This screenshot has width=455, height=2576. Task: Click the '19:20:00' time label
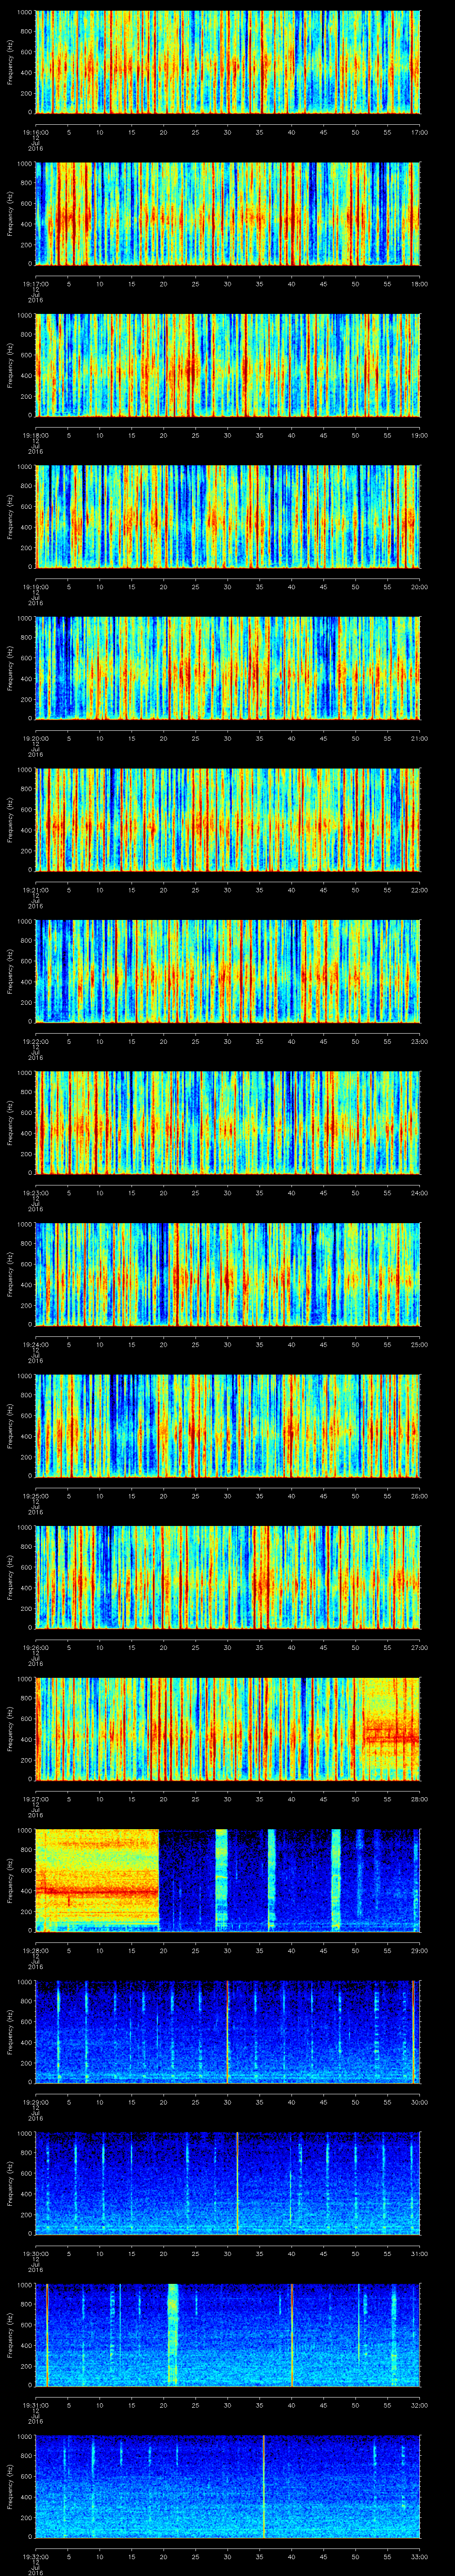[x=36, y=737]
